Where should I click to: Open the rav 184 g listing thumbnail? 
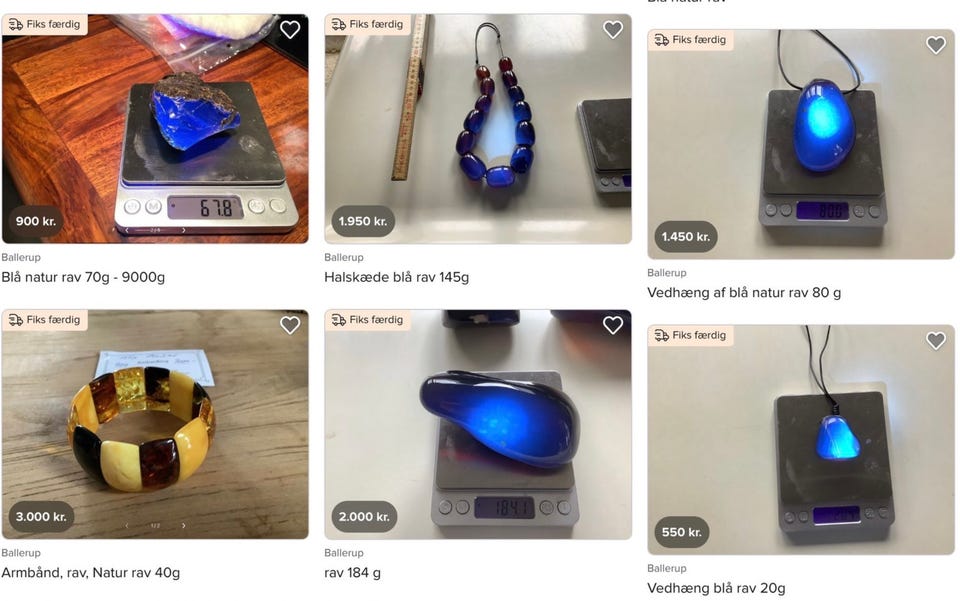(x=478, y=424)
